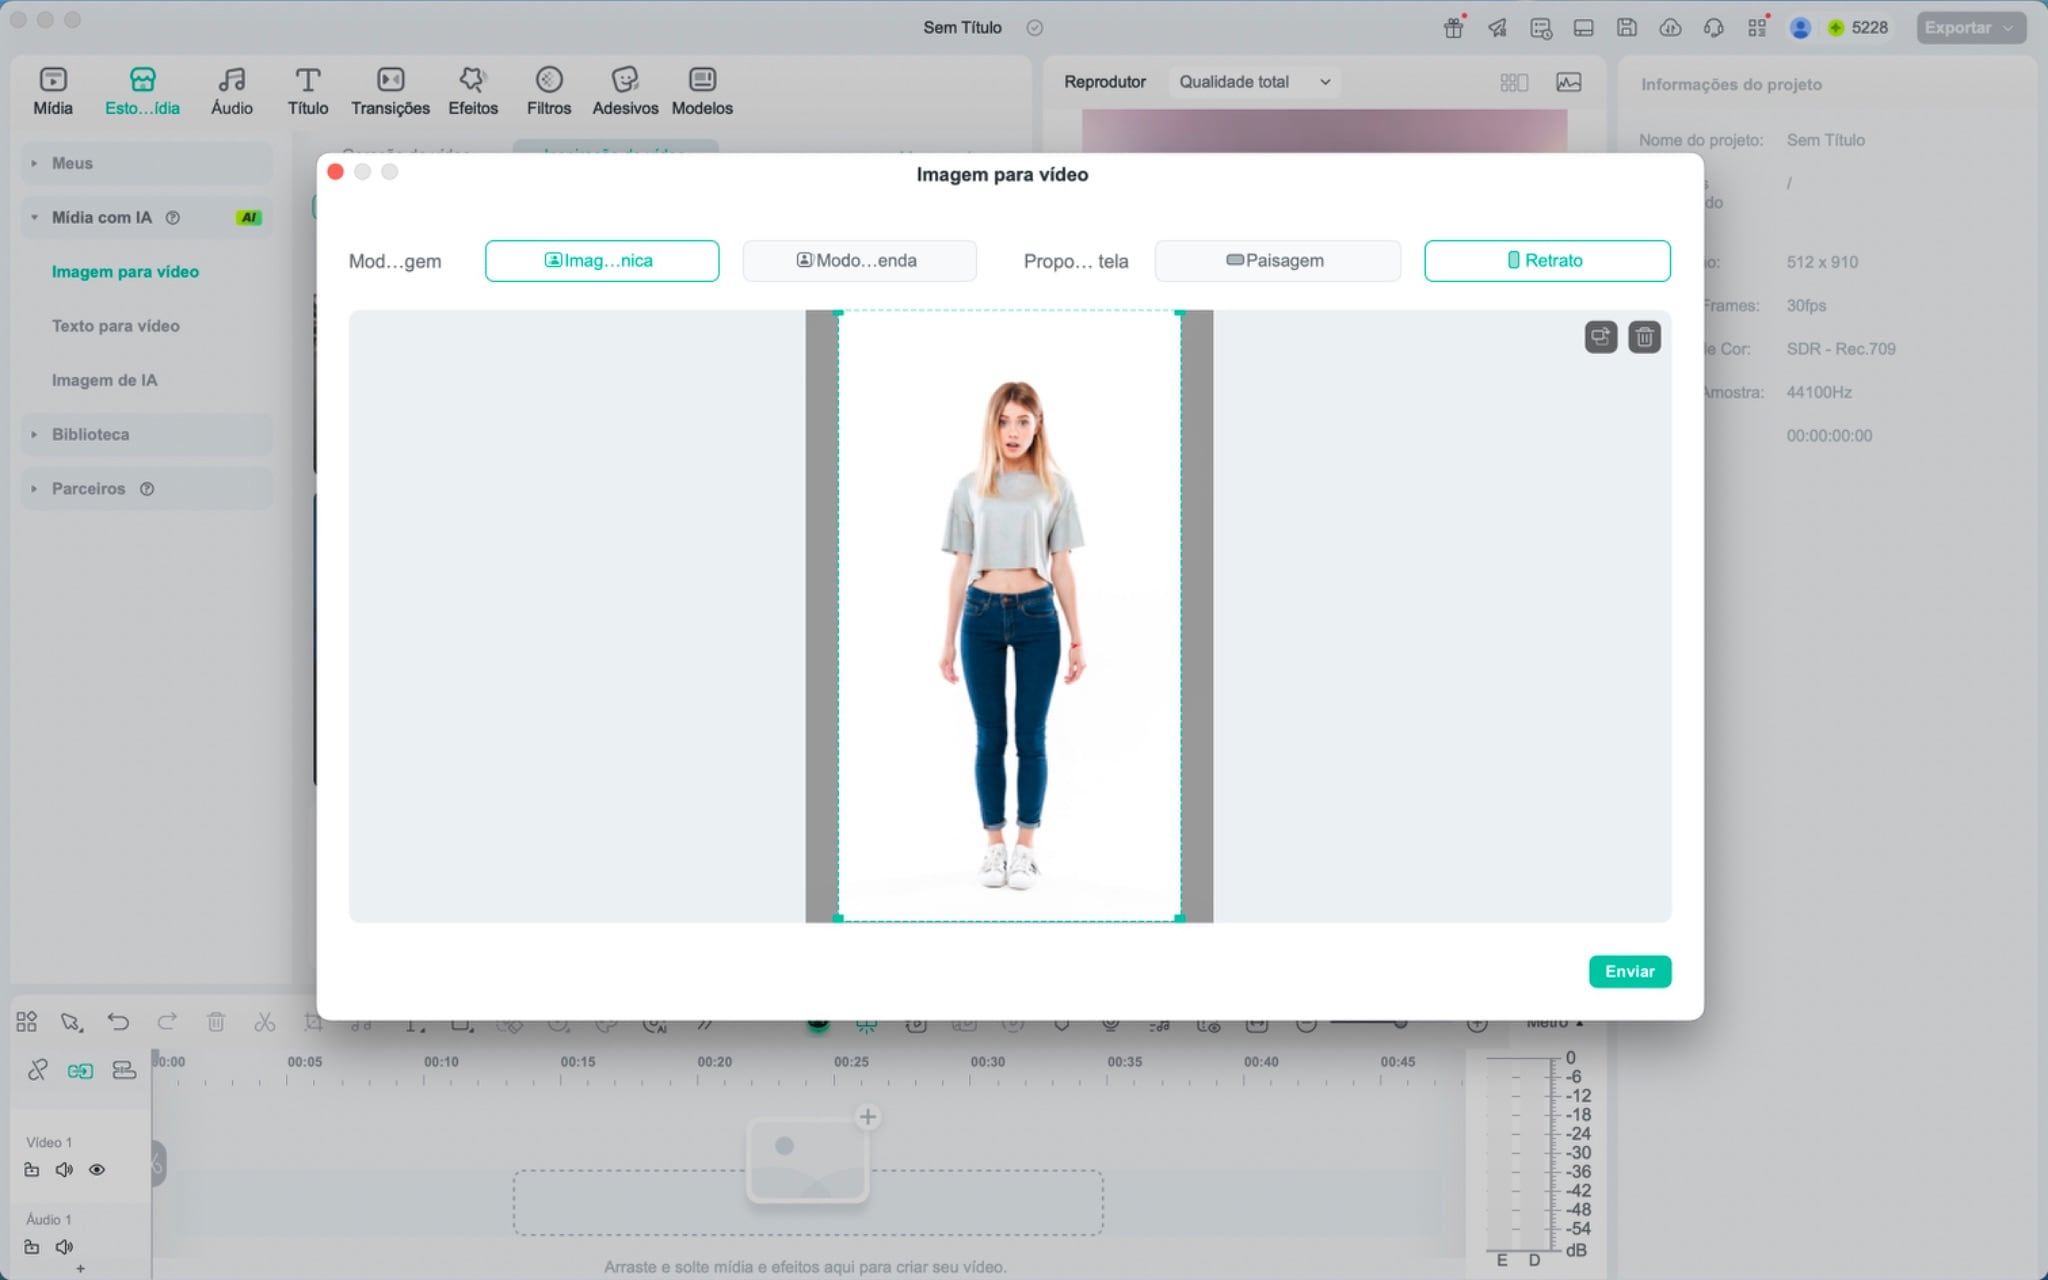Open the 5228 AI credits indicator
The image size is (2048, 1280).
click(x=1859, y=28)
